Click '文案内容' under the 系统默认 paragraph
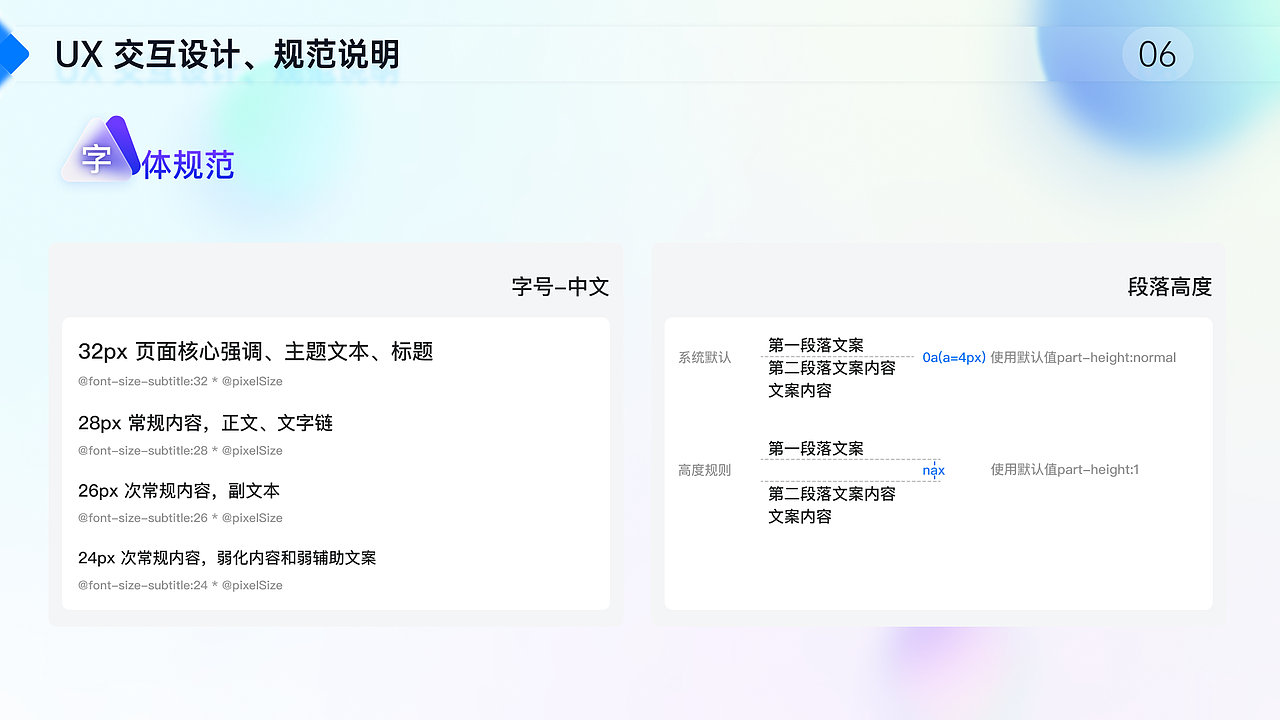1280x720 pixels. click(800, 391)
